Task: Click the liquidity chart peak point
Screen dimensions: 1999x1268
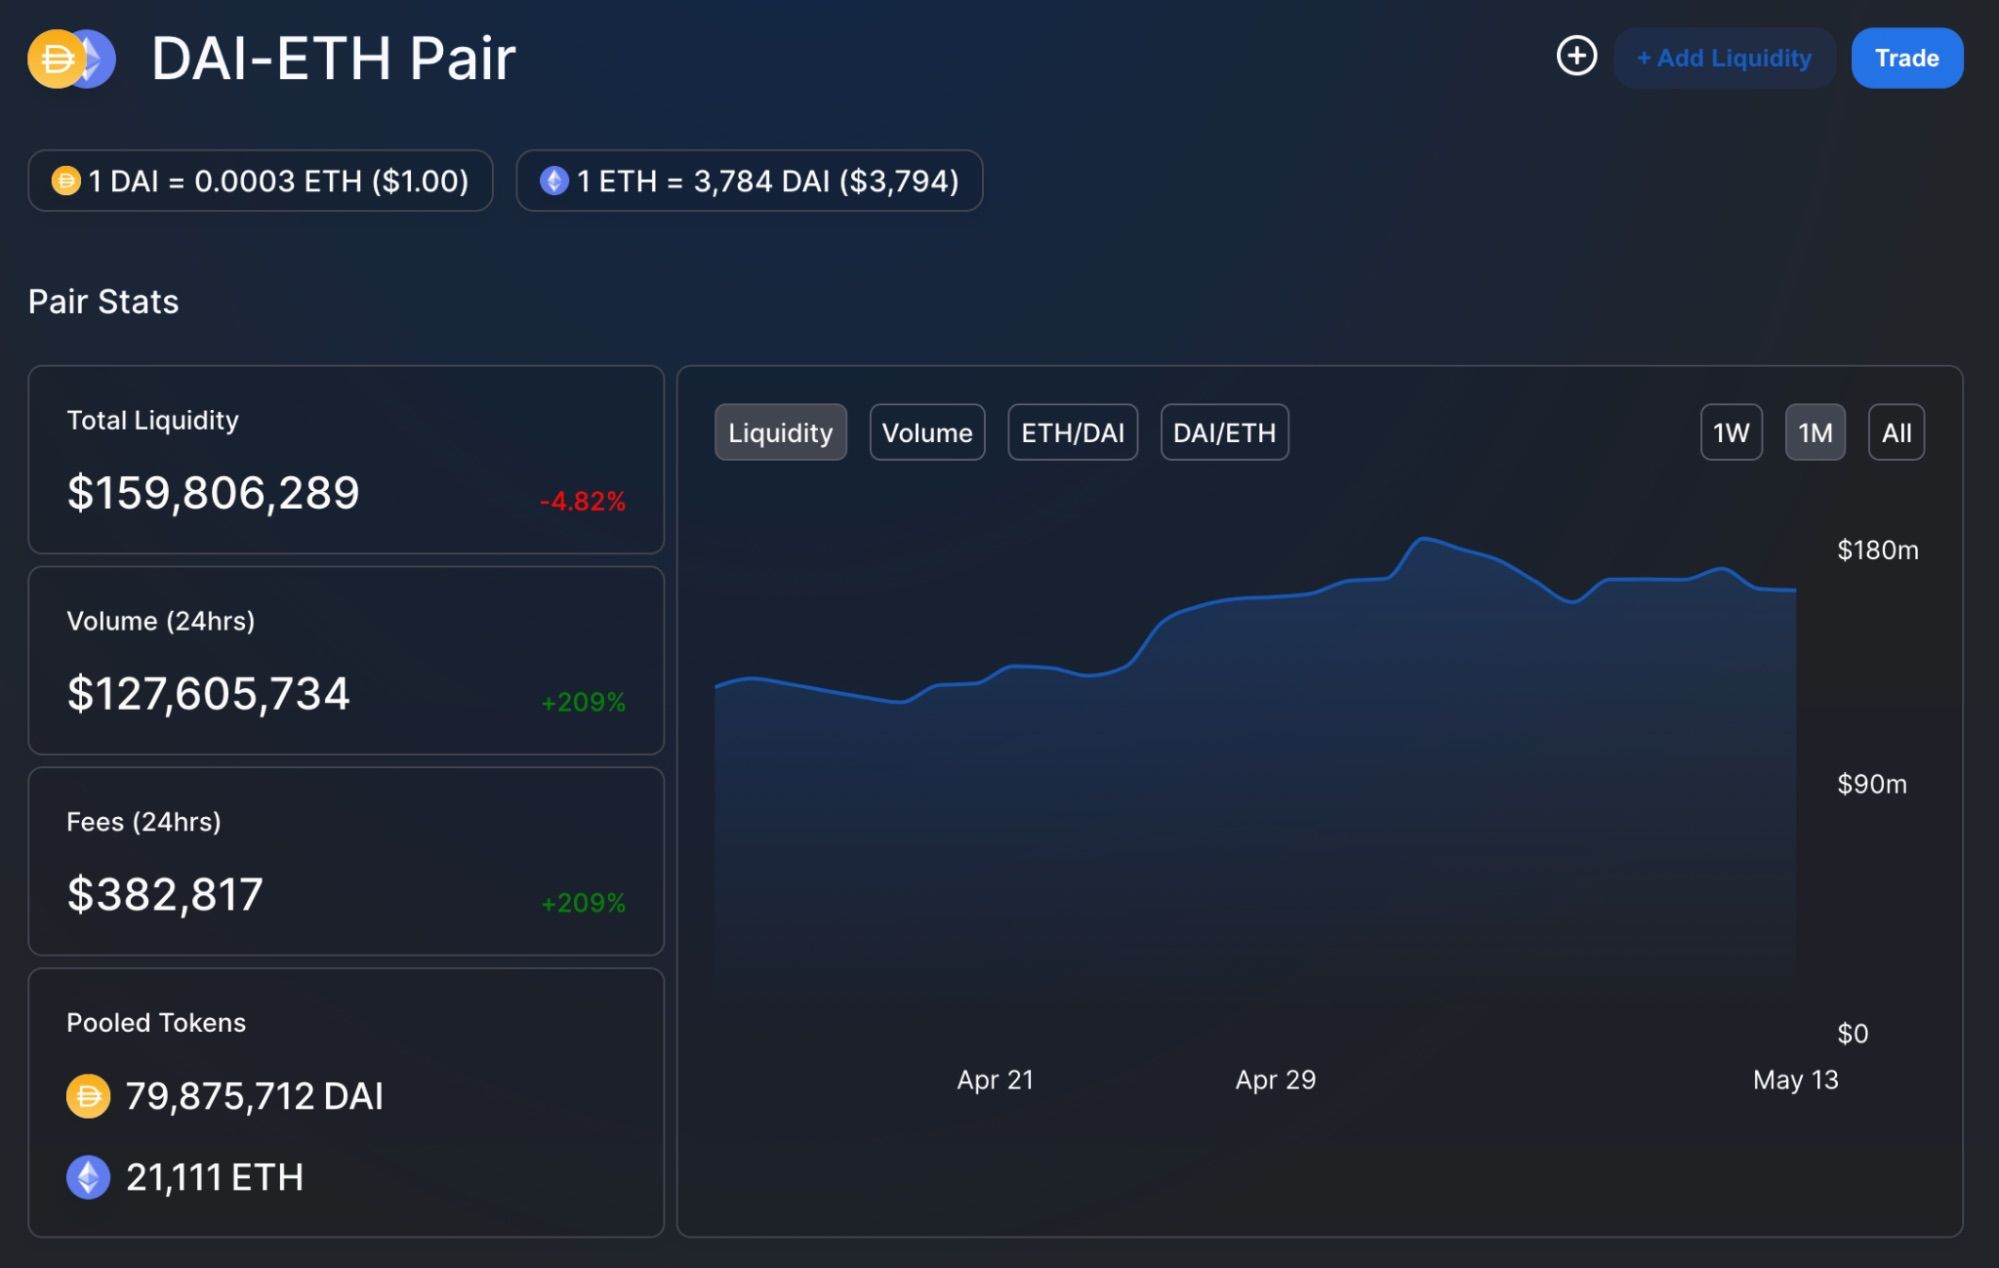Action: [x=1422, y=539]
